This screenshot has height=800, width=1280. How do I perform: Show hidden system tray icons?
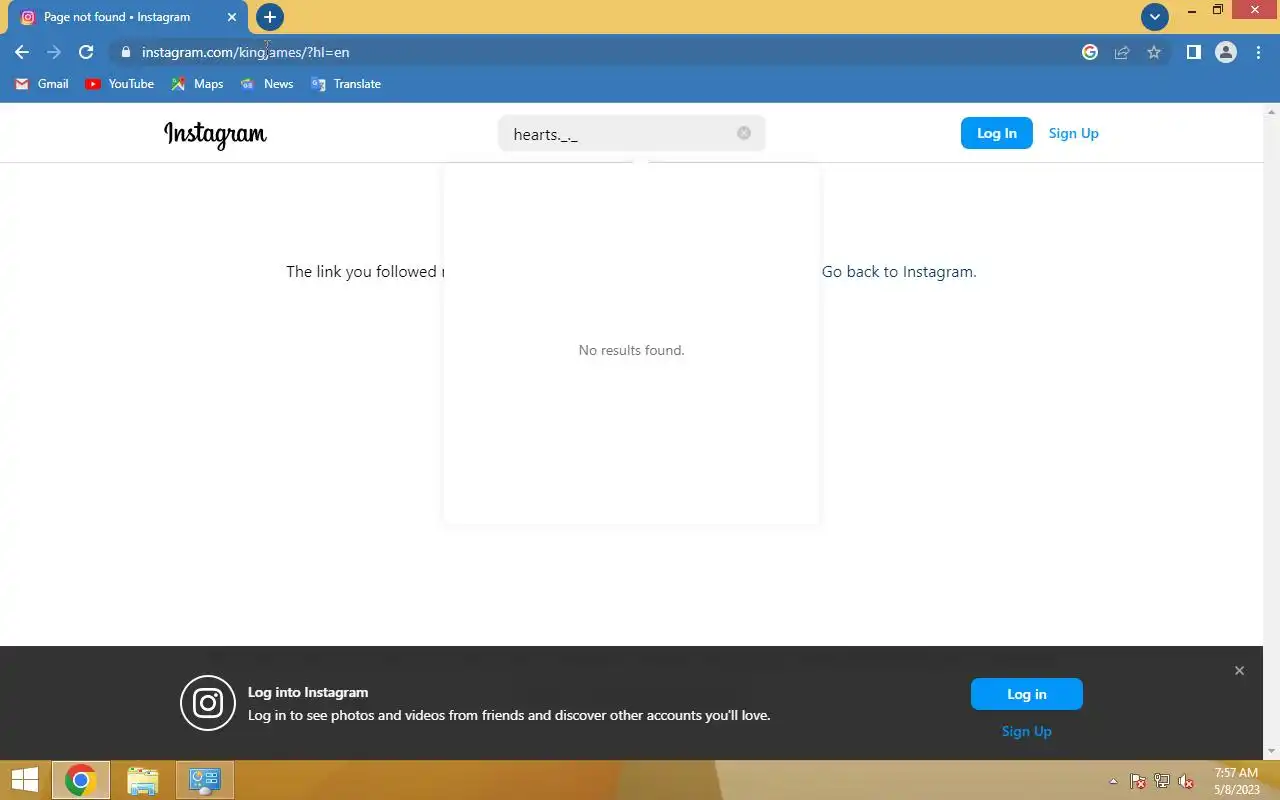(1113, 781)
